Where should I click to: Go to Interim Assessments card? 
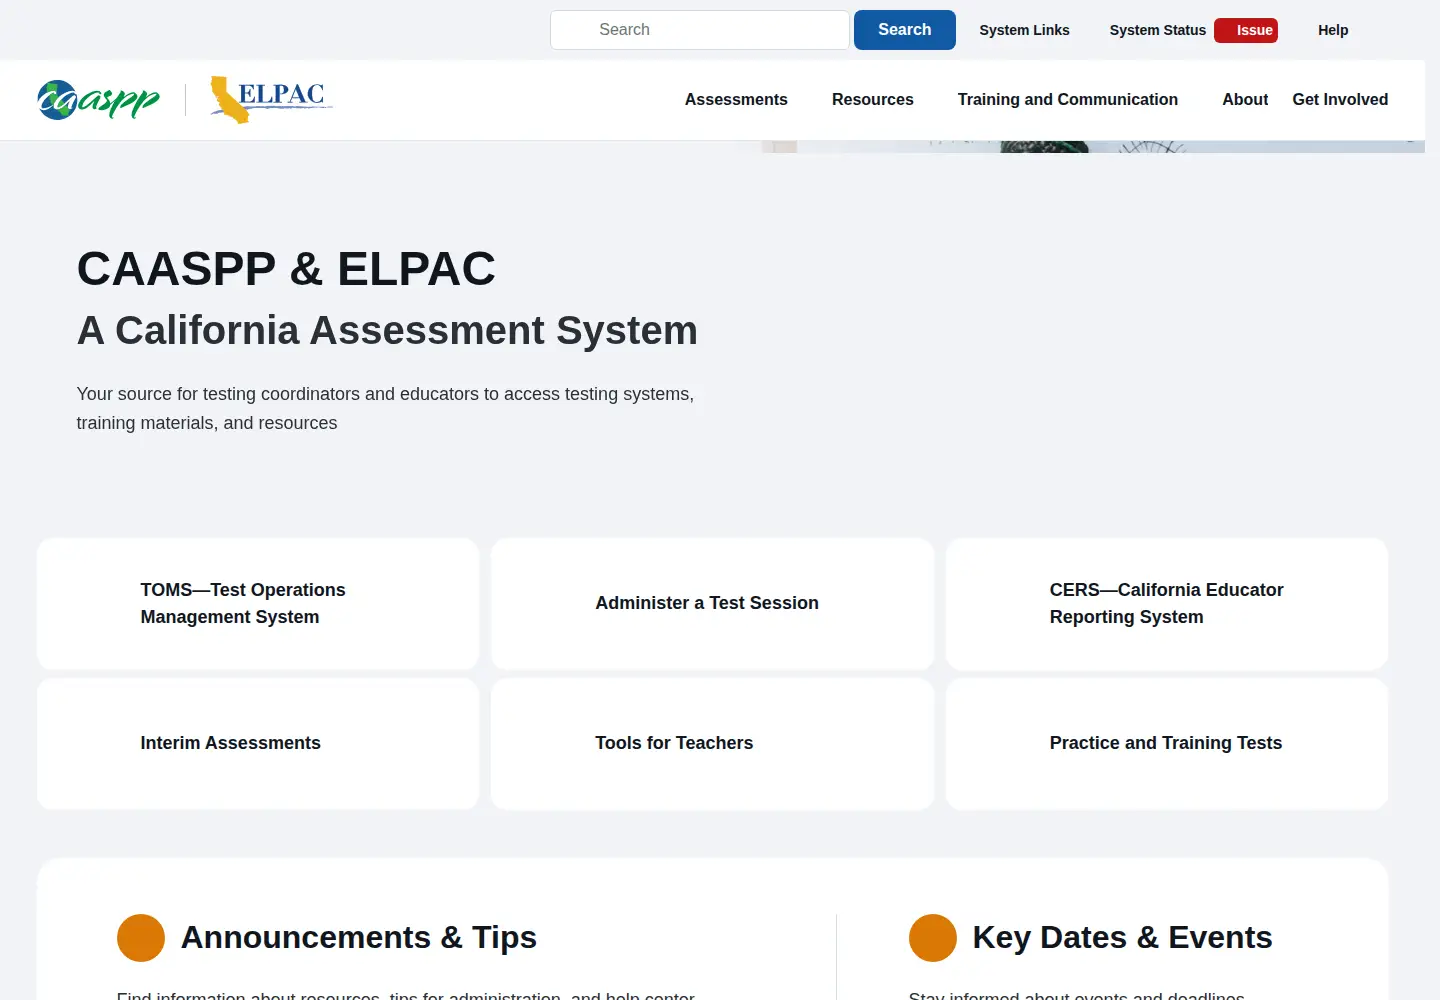pos(258,744)
